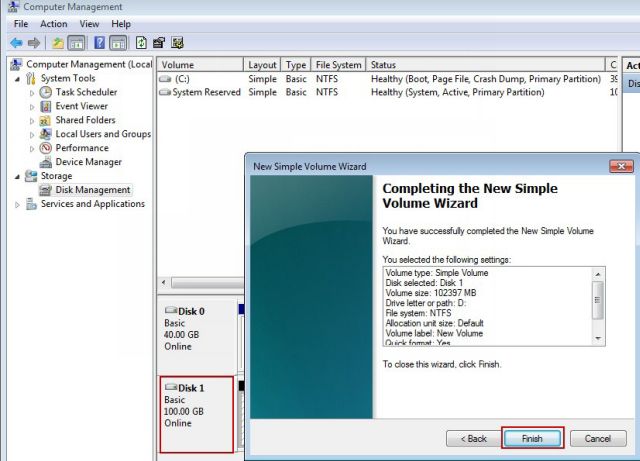Collapse the System Tools tree node
640x461 pixels.
[x=18, y=79]
